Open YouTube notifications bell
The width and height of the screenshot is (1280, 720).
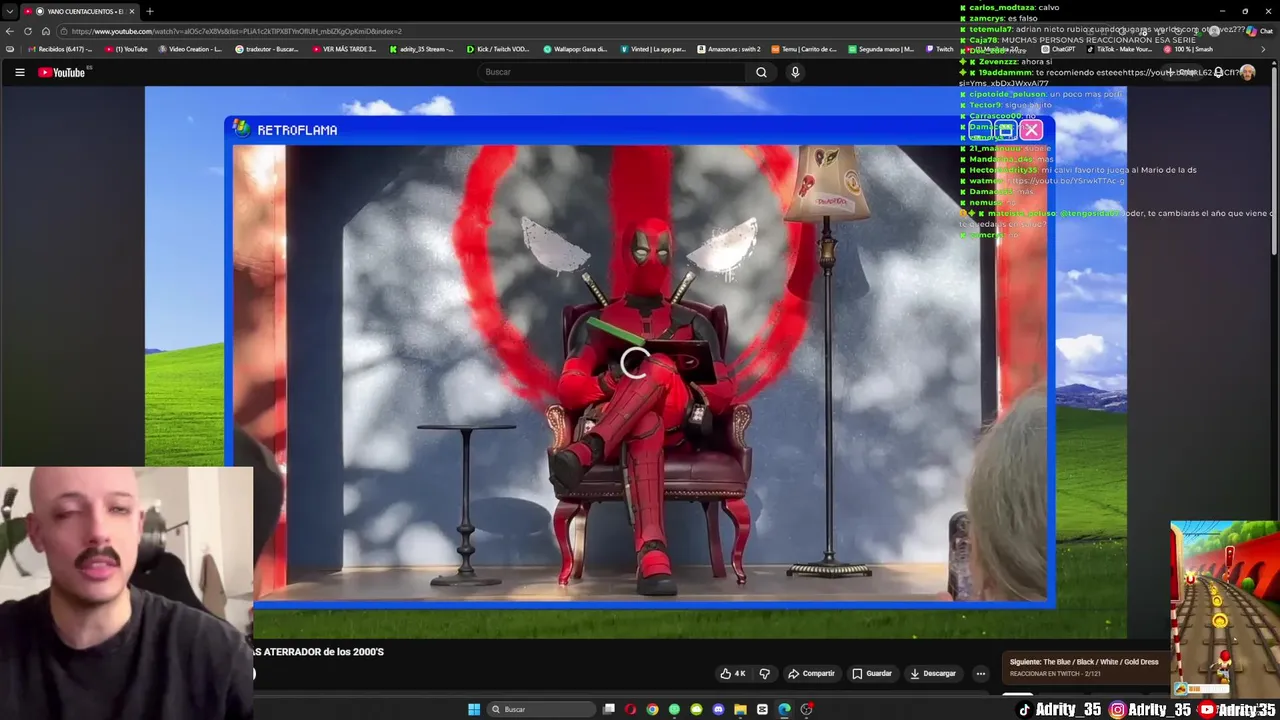coord(1218,72)
